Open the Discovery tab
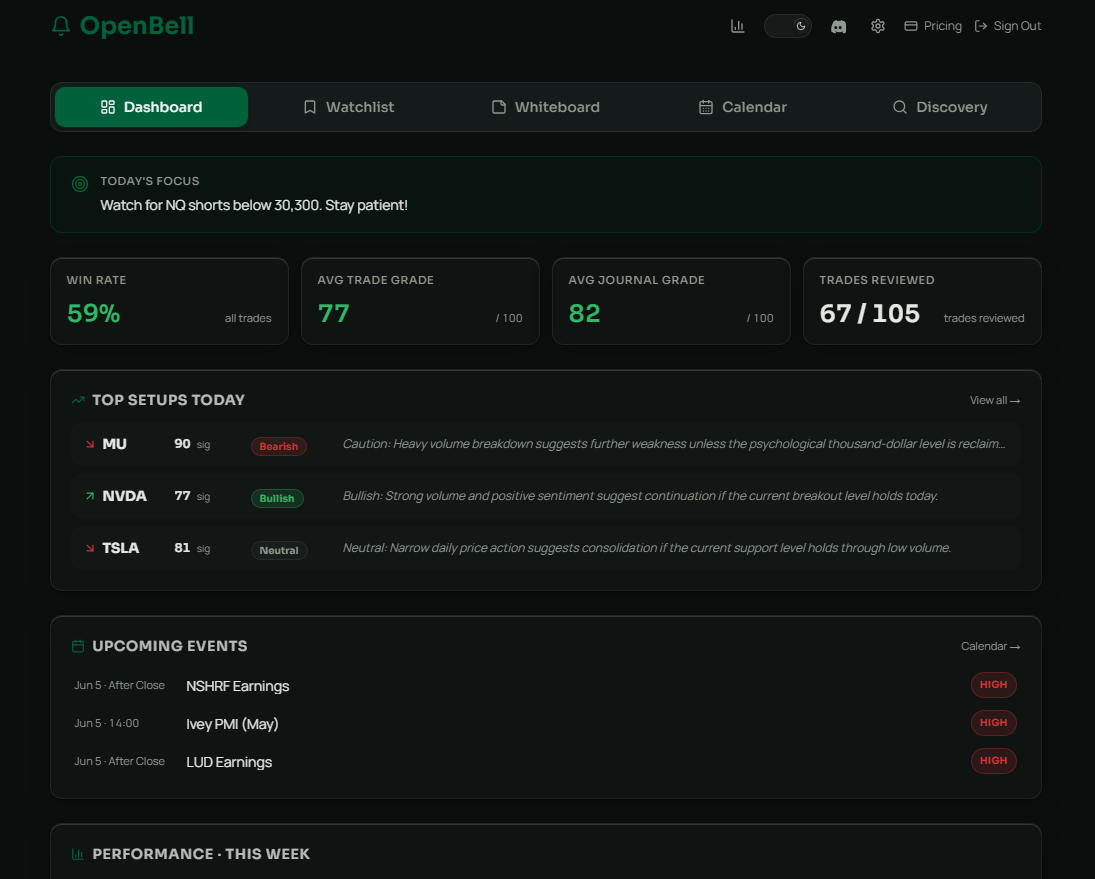Viewport: 1095px width, 879px height. point(939,107)
